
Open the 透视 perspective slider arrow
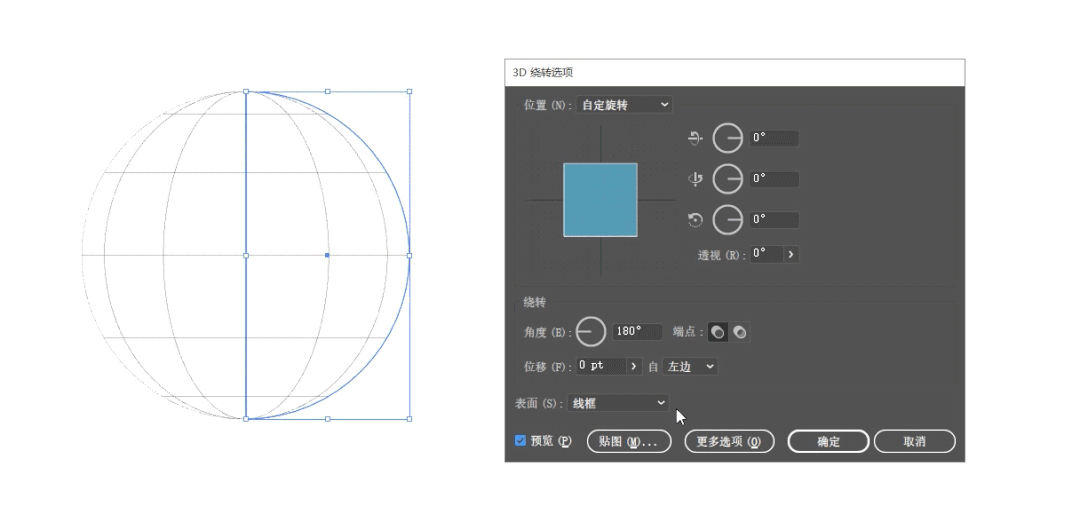click(x=791, y=254)
